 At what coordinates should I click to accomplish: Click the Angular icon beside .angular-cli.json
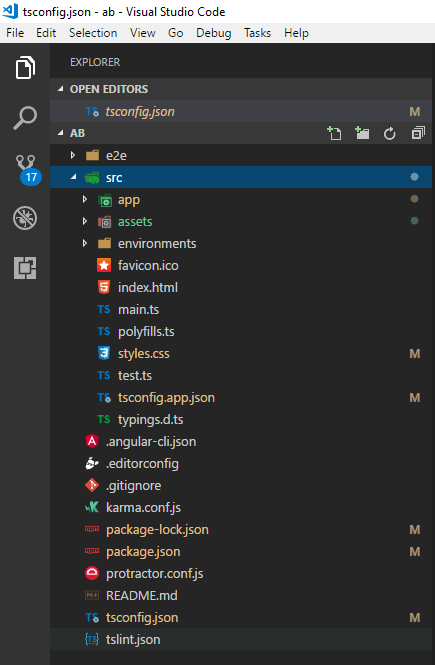[92, 441]
